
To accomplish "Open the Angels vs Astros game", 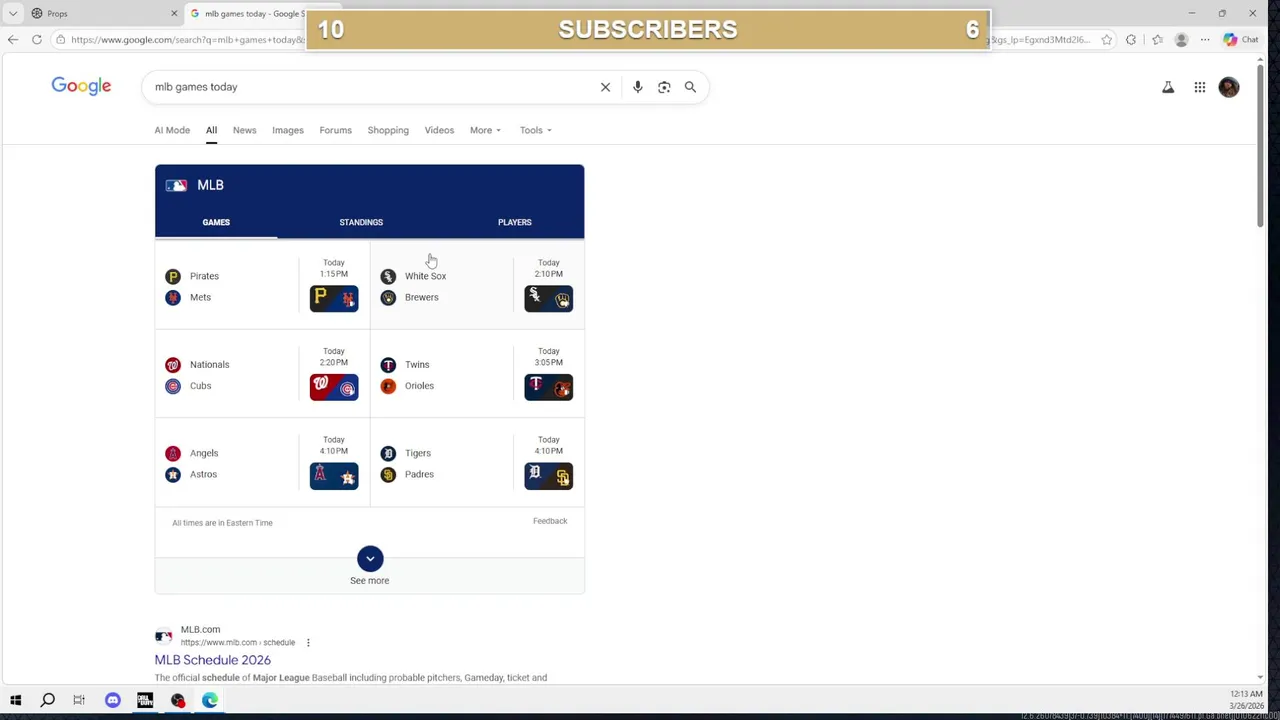I will 262,462.
